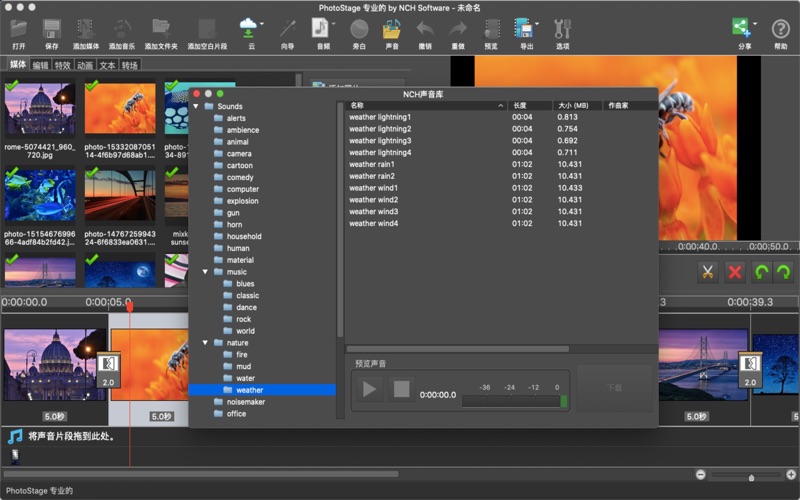Switch to the 转场 transitions tab
Image resolution: width=800 pixels, height=500 pixels.
(130, 65)
